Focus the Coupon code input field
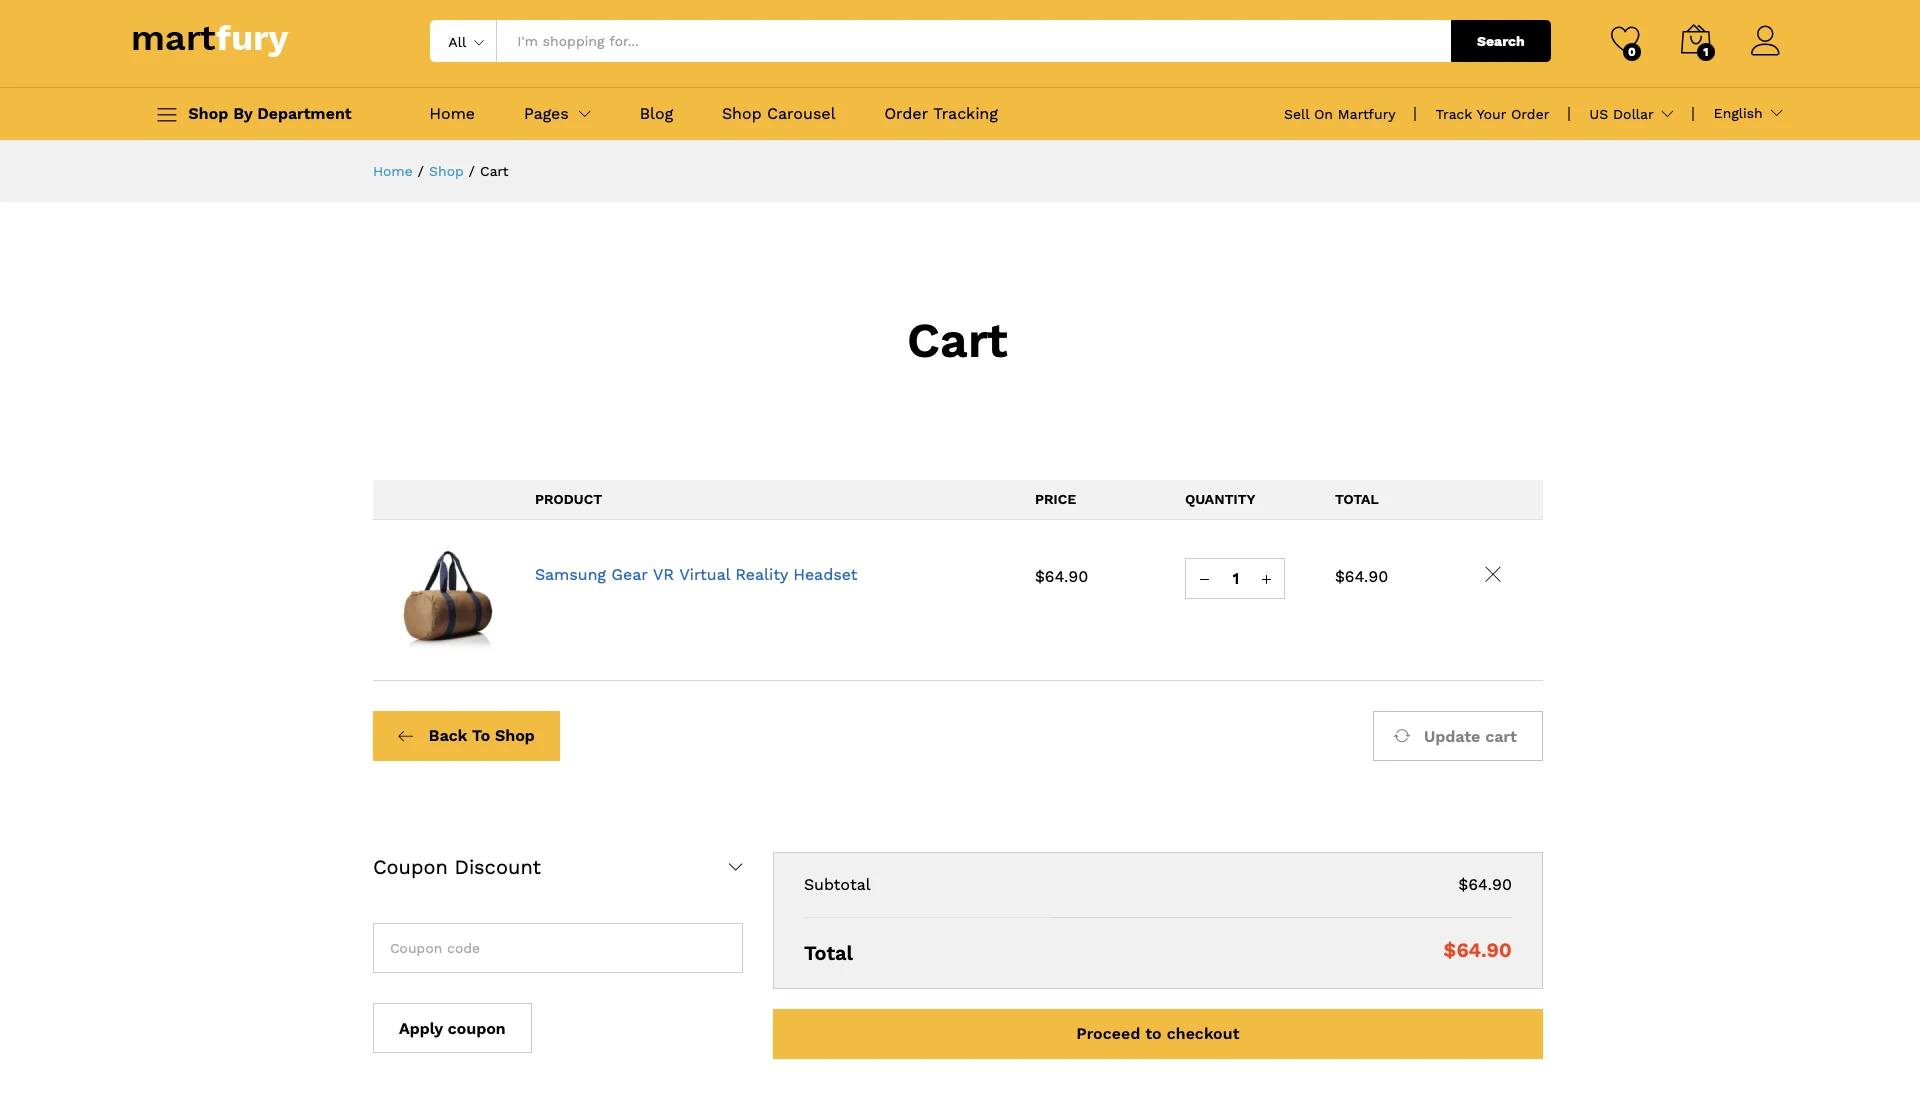The height and width of the screenshot is (1110, 1920). tap(558, 948)
